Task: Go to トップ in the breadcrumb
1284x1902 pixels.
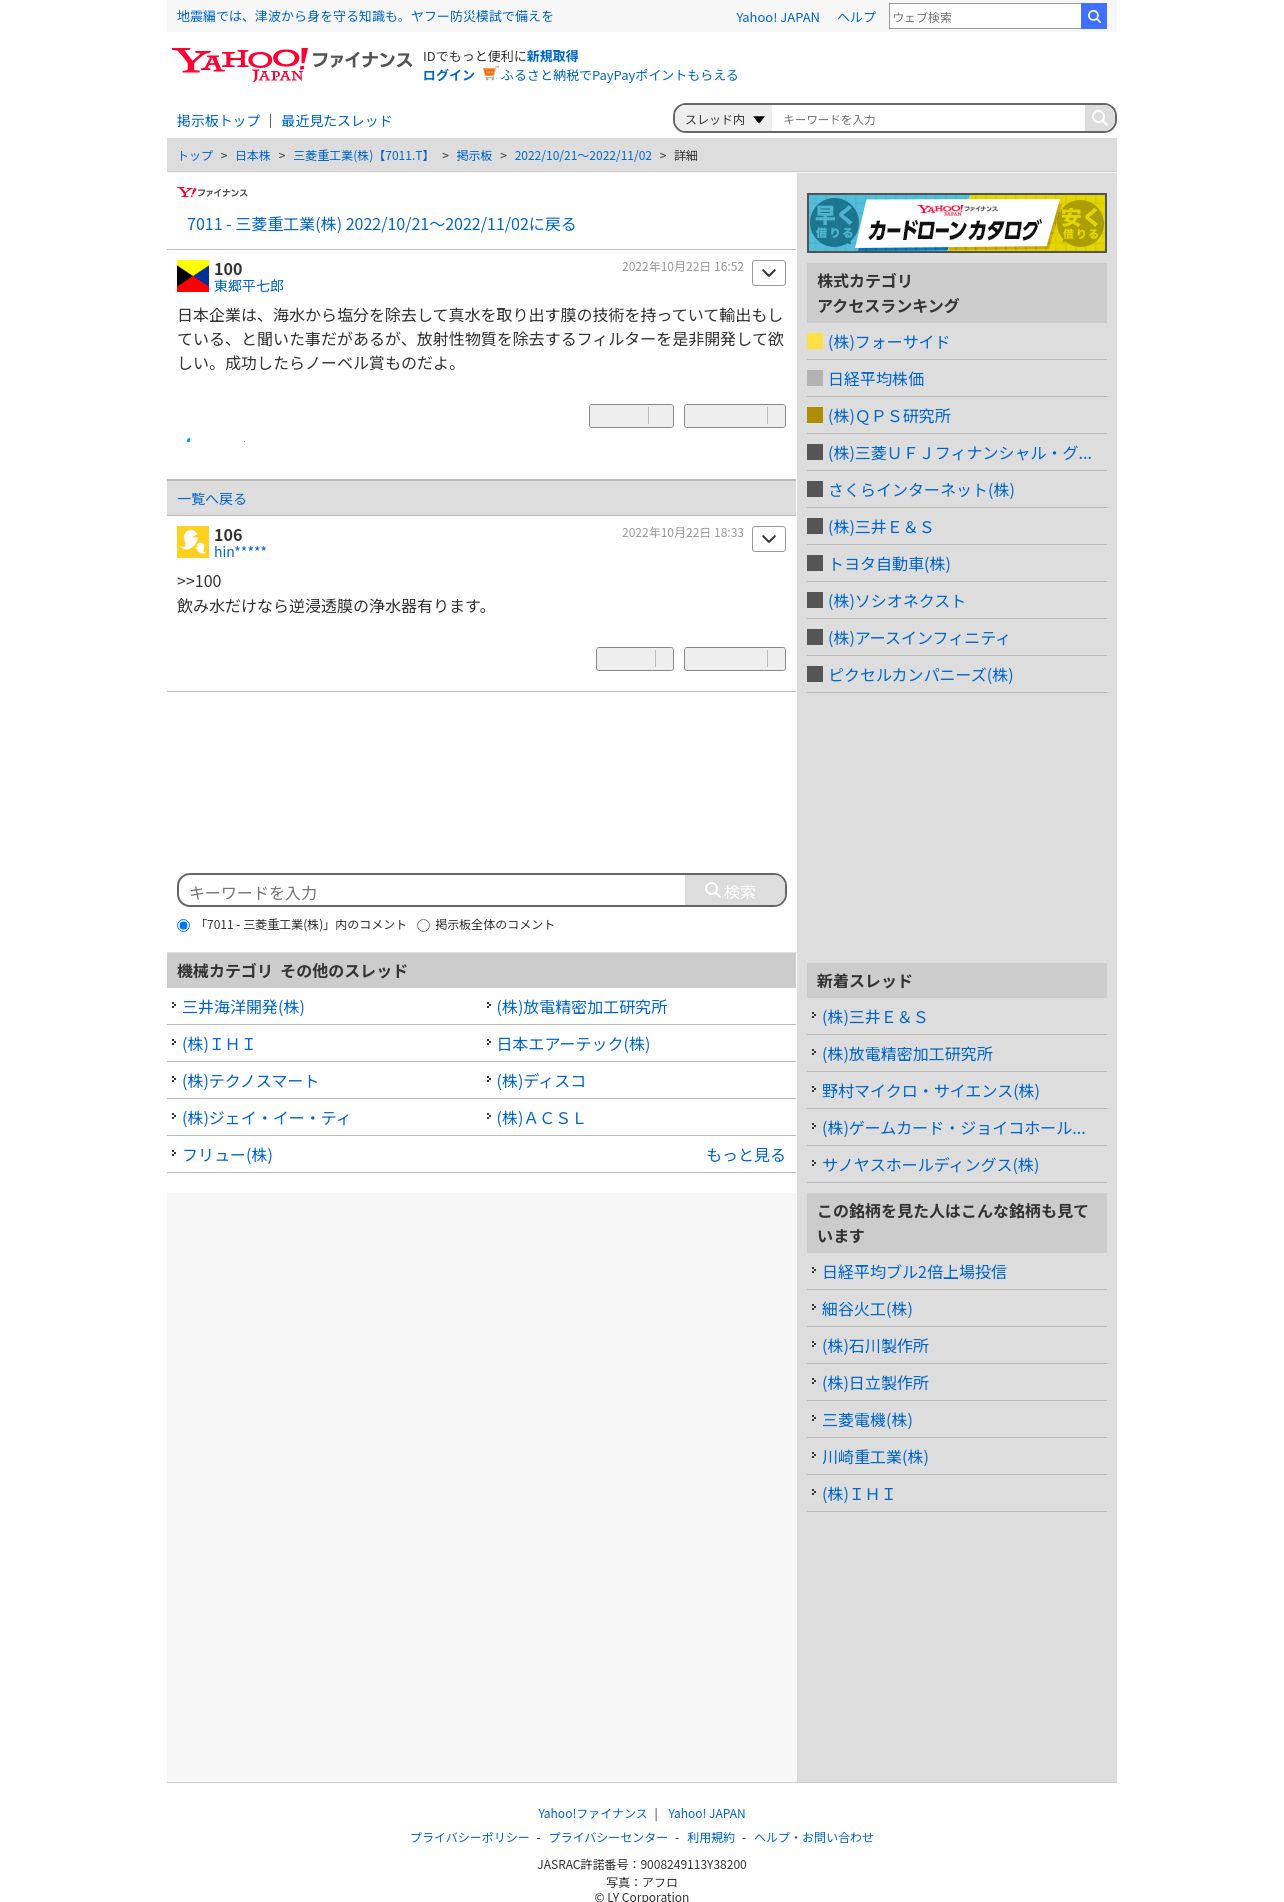Action: click(195, 156)
